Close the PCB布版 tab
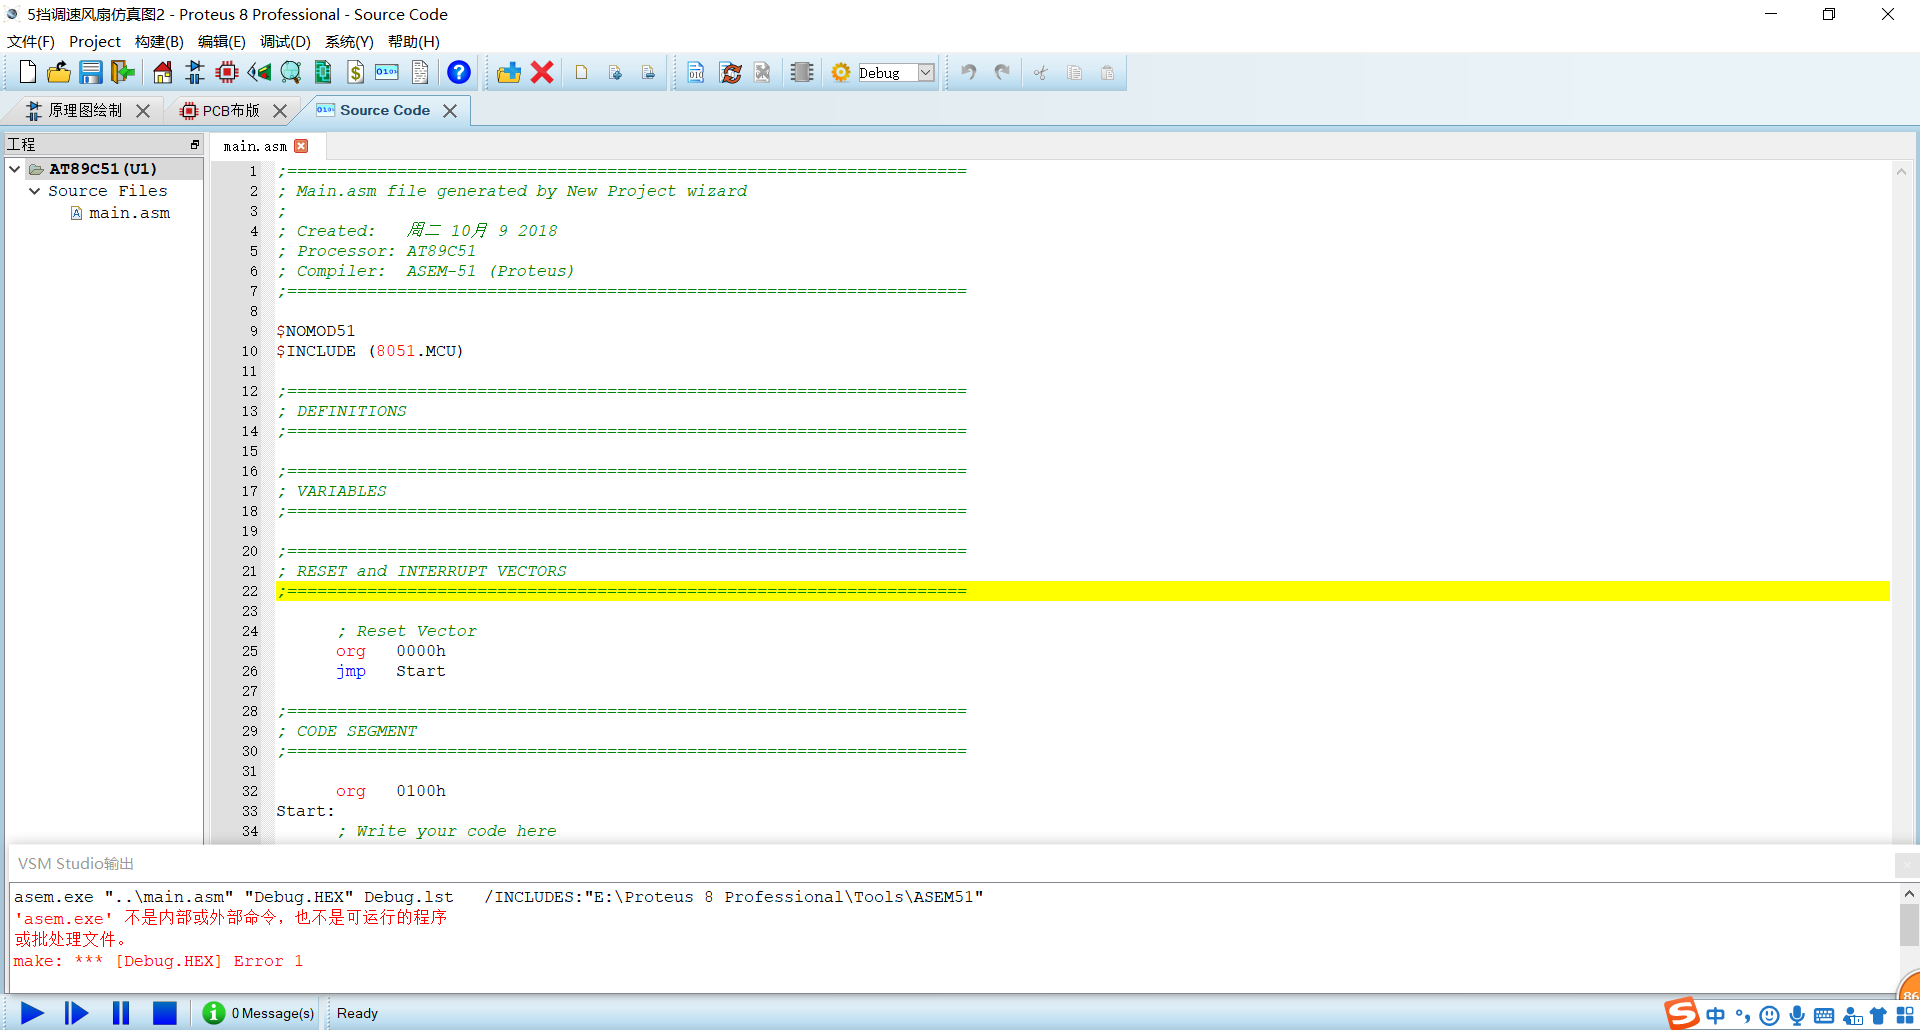This screenshot has height=1030, width=1920. (280, 111)
